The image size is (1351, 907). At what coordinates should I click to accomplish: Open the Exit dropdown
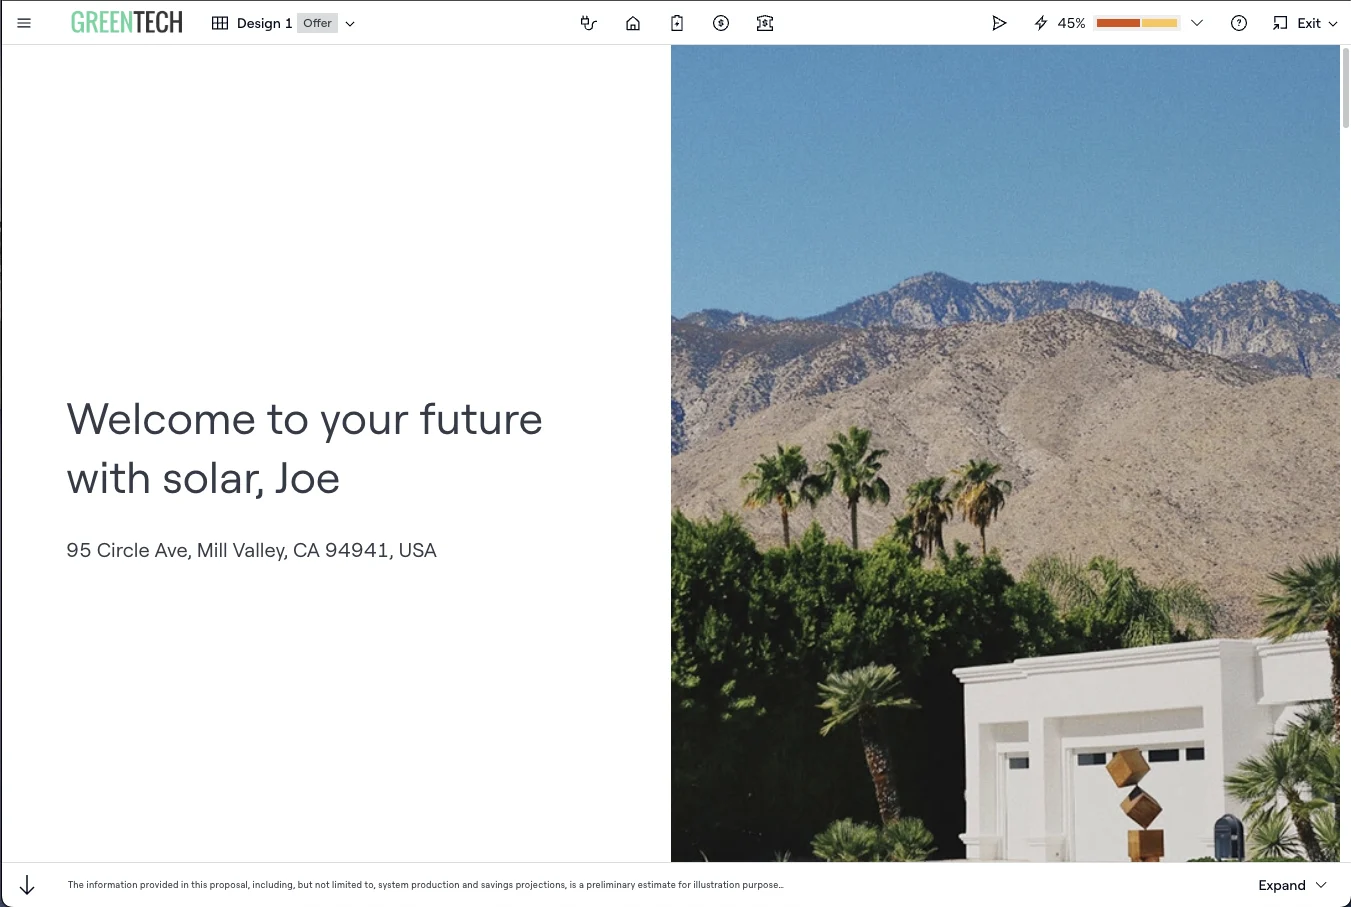point(1305,23)
